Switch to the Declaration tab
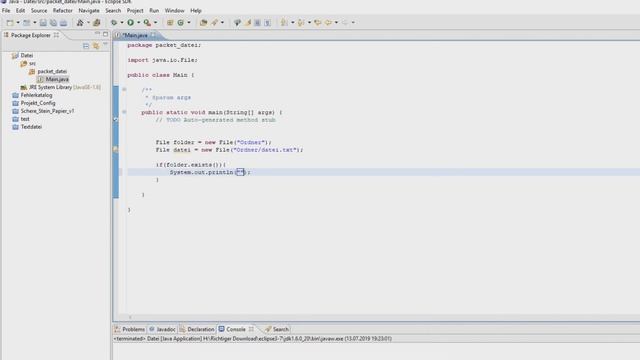The width and height of the screenshot is (640, 360). 197,329
